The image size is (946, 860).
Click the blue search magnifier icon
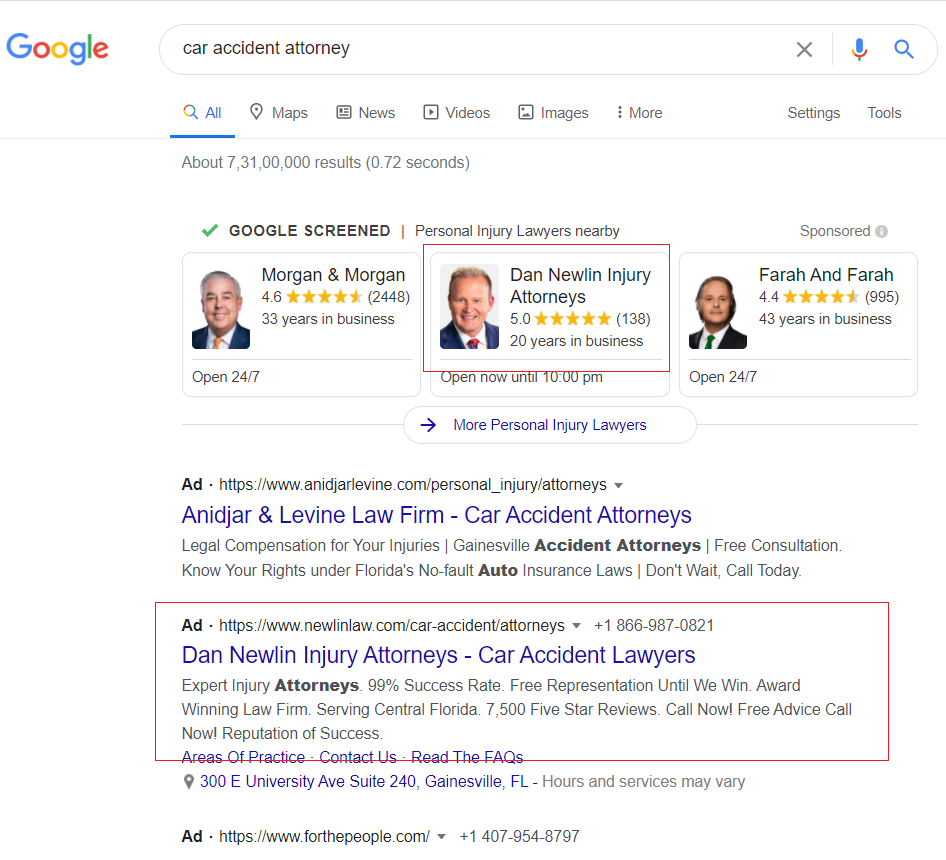tap(904, 49)
